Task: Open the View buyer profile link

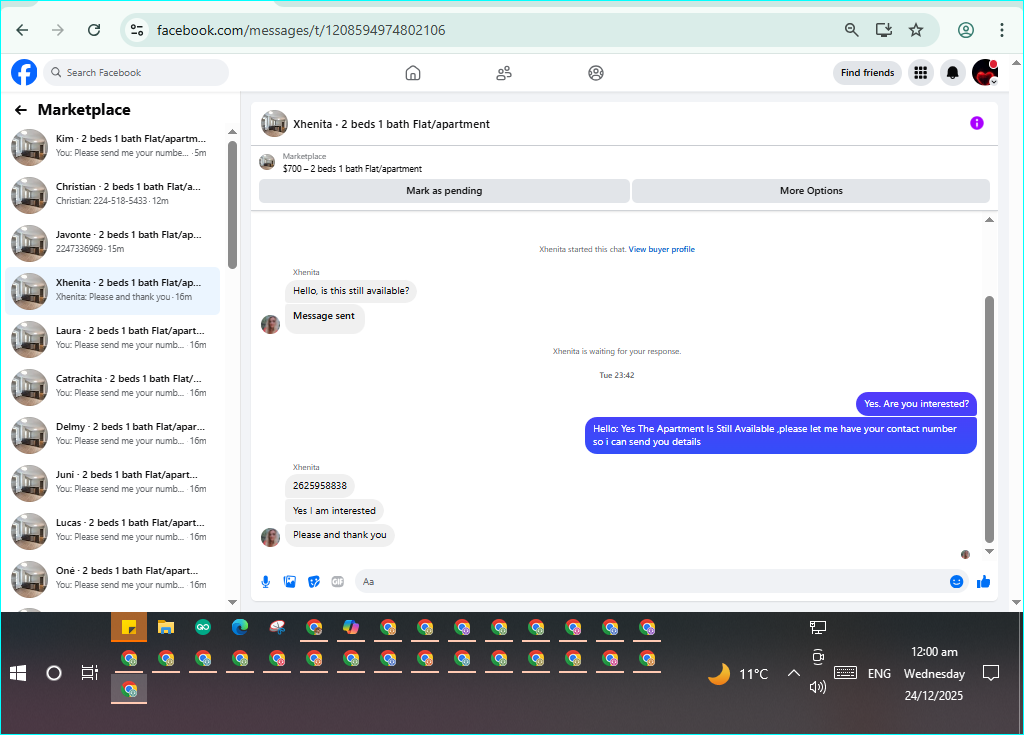Action: point(662,249)
